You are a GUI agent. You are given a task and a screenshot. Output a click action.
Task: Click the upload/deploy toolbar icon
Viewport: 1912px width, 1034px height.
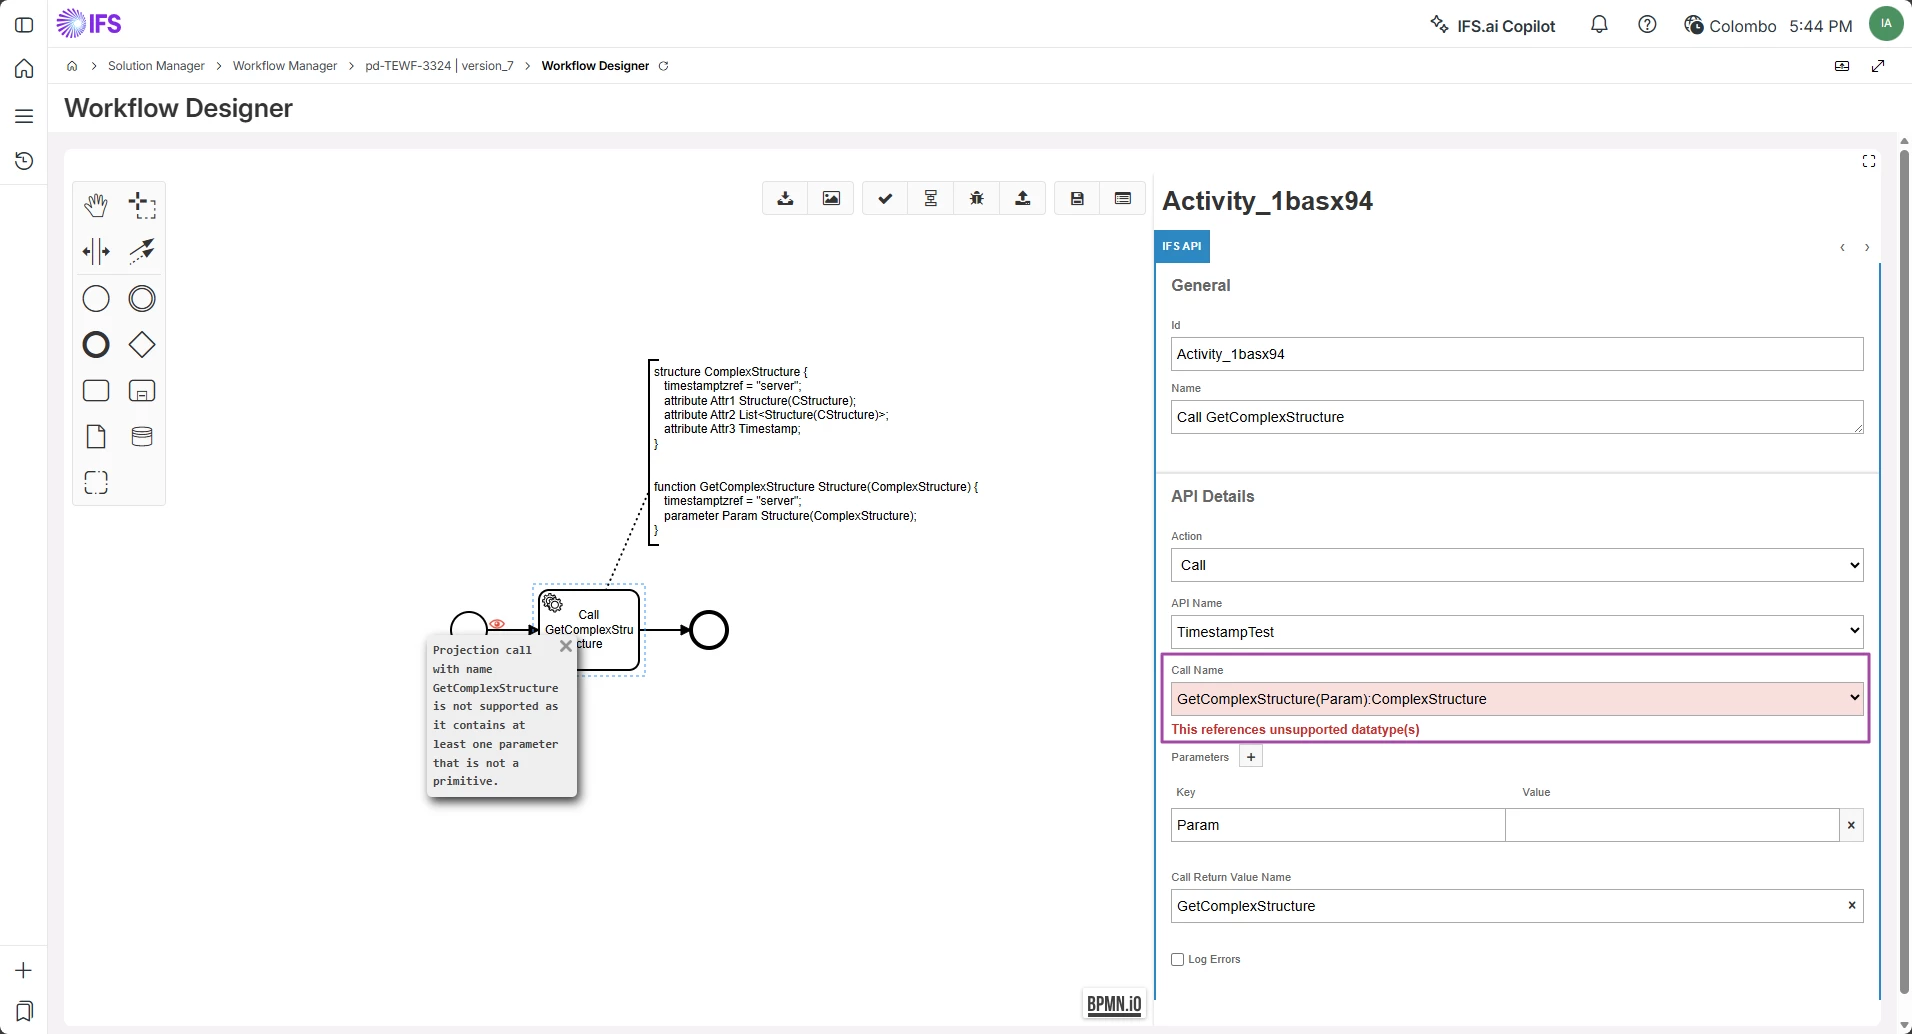point(1023,198)
